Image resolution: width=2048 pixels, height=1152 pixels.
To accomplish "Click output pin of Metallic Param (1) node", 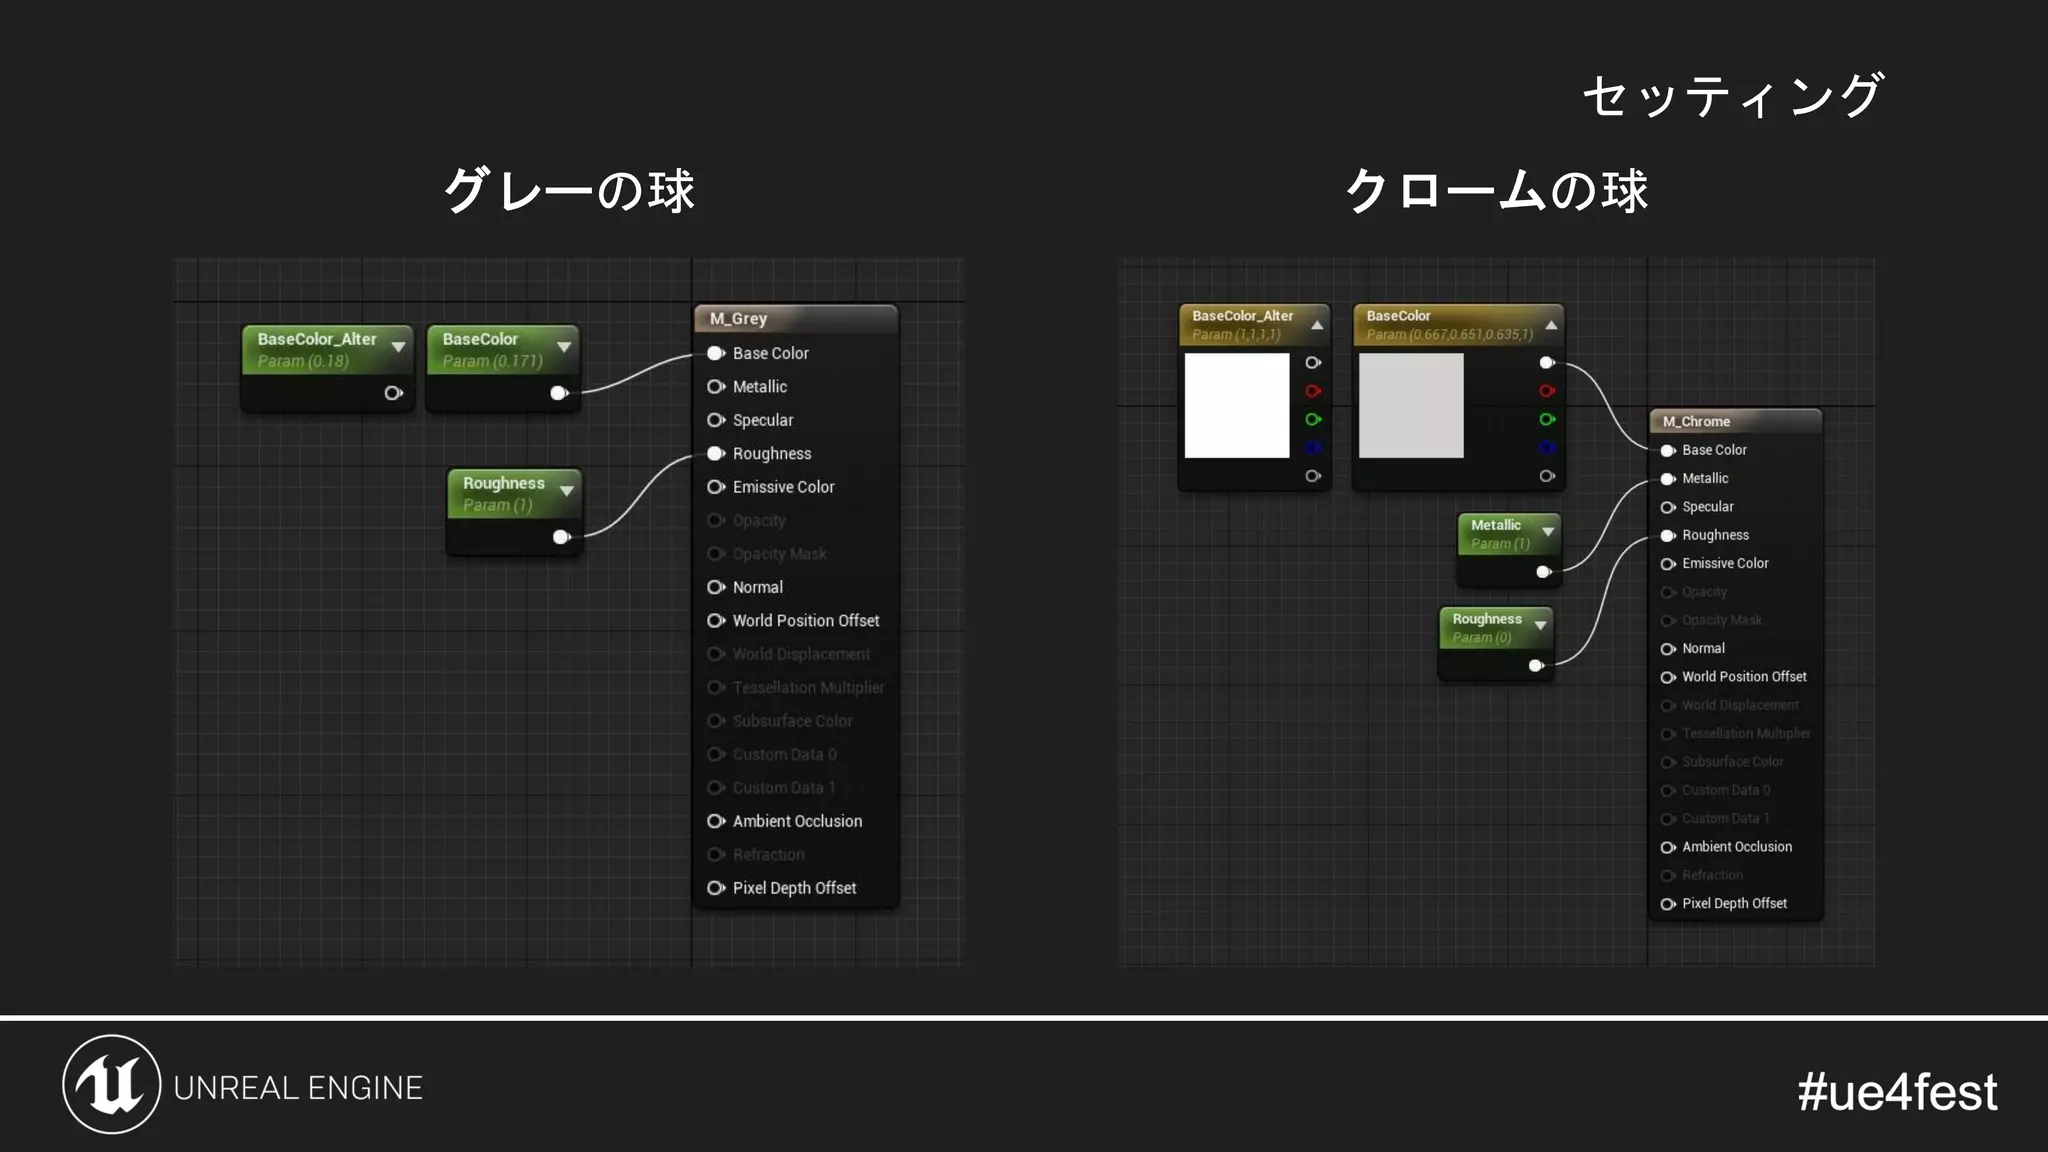I will (1544, 572).
